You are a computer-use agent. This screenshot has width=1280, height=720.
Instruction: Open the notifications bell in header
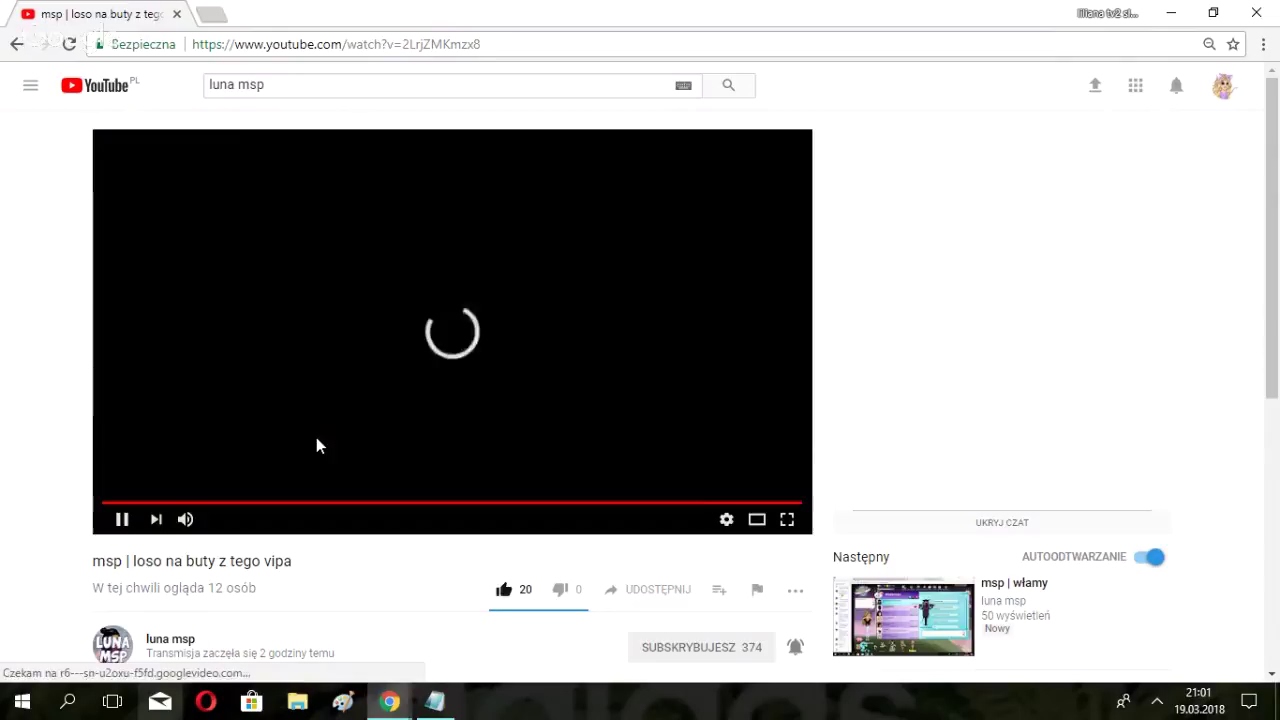click(x=1176, y=85)
